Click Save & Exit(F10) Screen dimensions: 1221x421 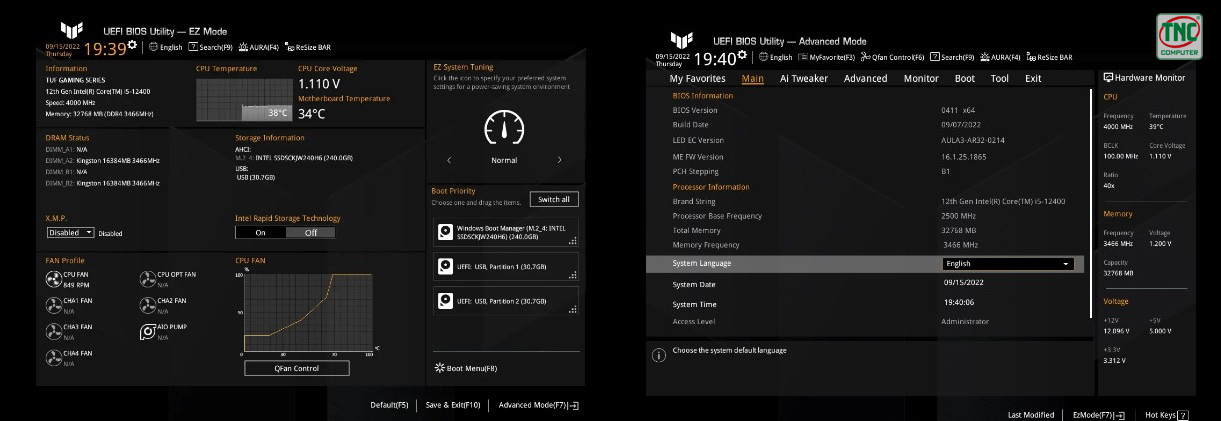click(453, 405)
